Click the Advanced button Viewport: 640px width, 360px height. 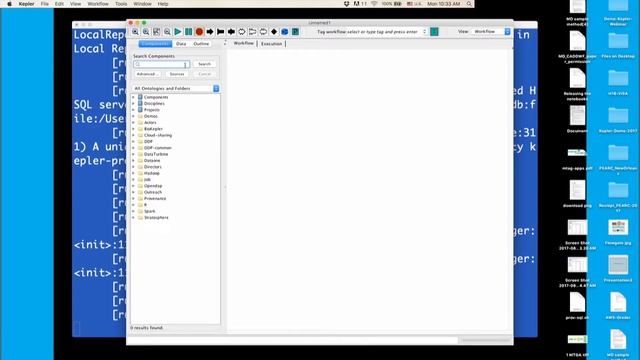point(147,74)
